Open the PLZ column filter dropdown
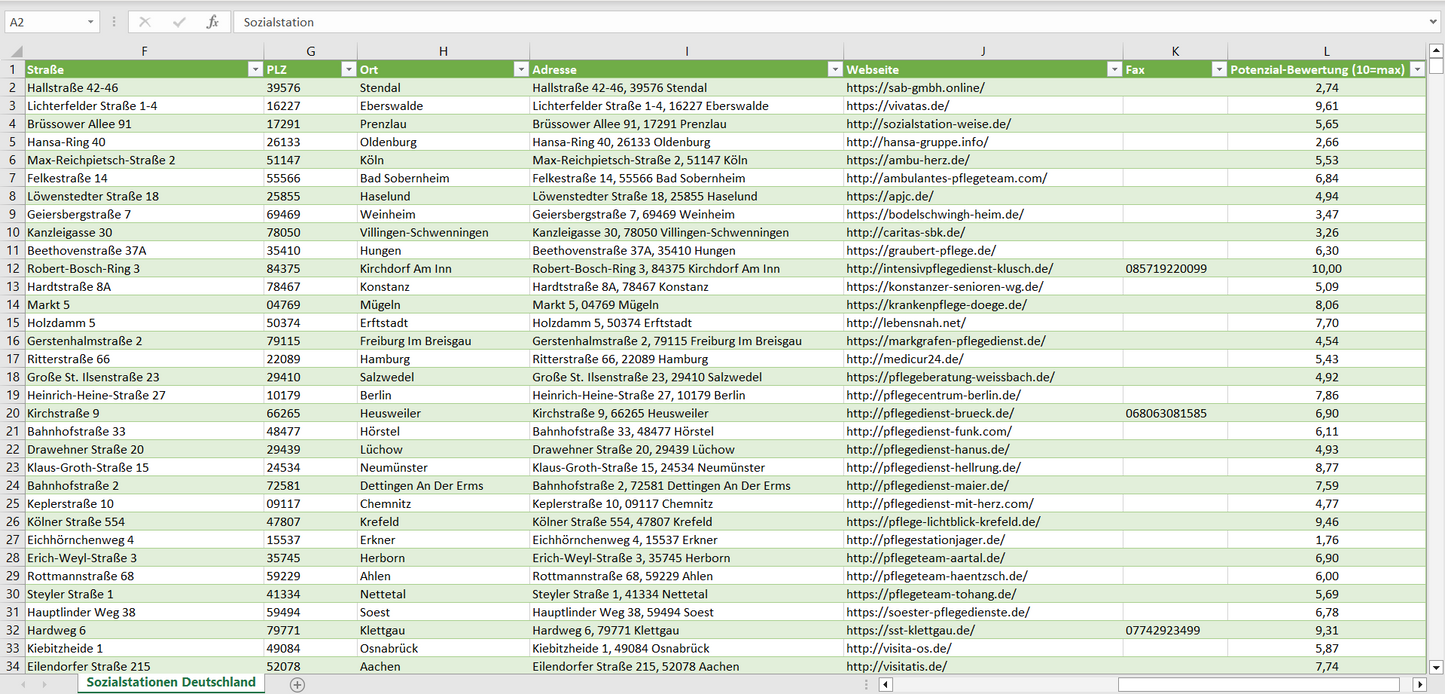1445x694 pixels. click(x=348, y=70)
